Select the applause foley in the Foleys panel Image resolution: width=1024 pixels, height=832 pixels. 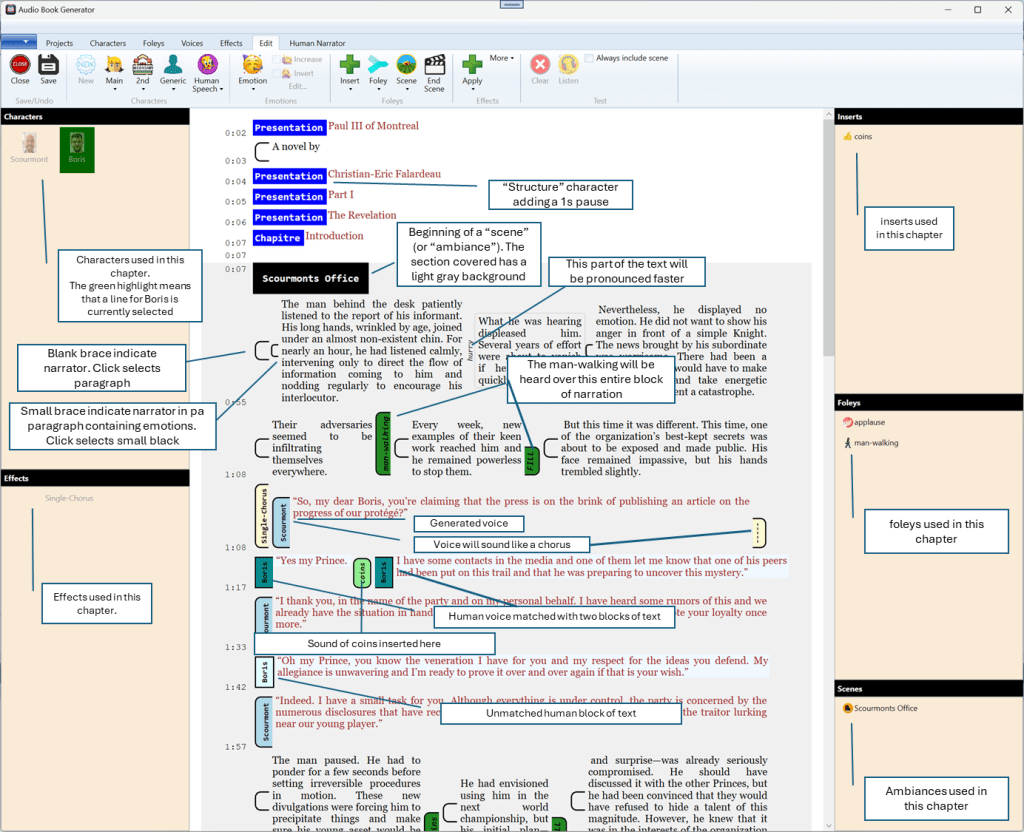[x=868, y=422]
